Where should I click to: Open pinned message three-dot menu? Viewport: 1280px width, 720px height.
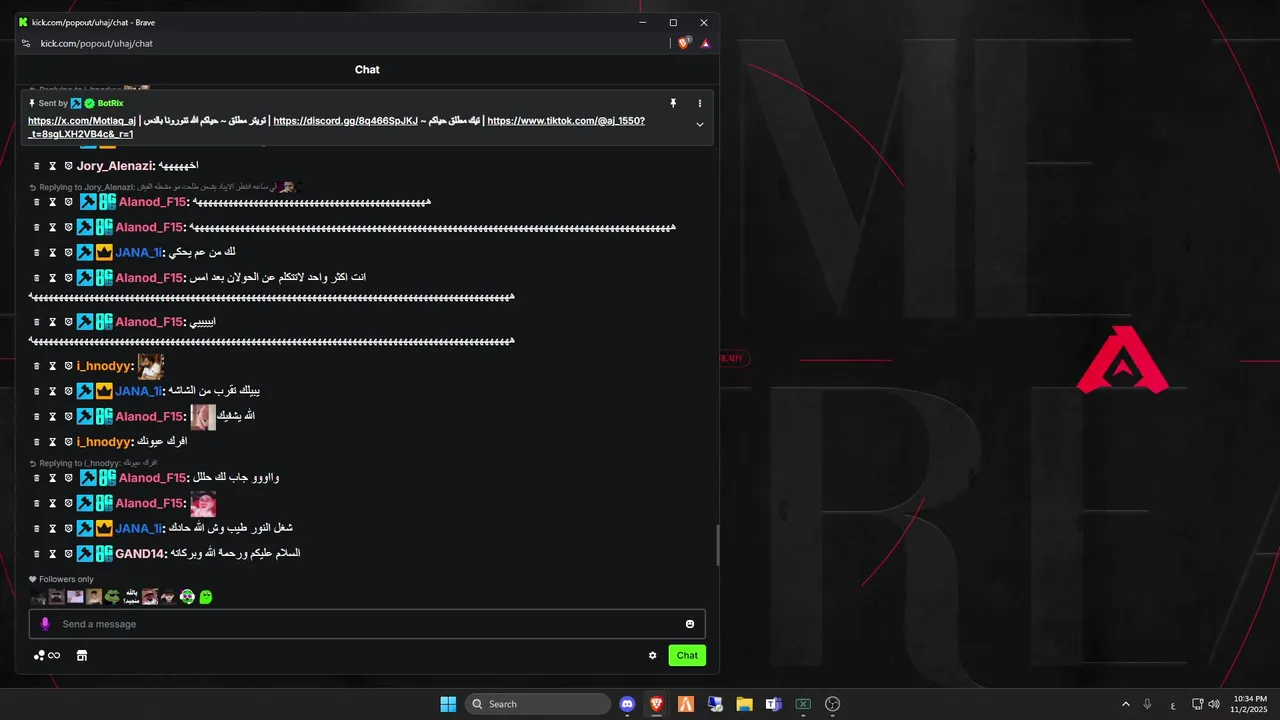700,103
